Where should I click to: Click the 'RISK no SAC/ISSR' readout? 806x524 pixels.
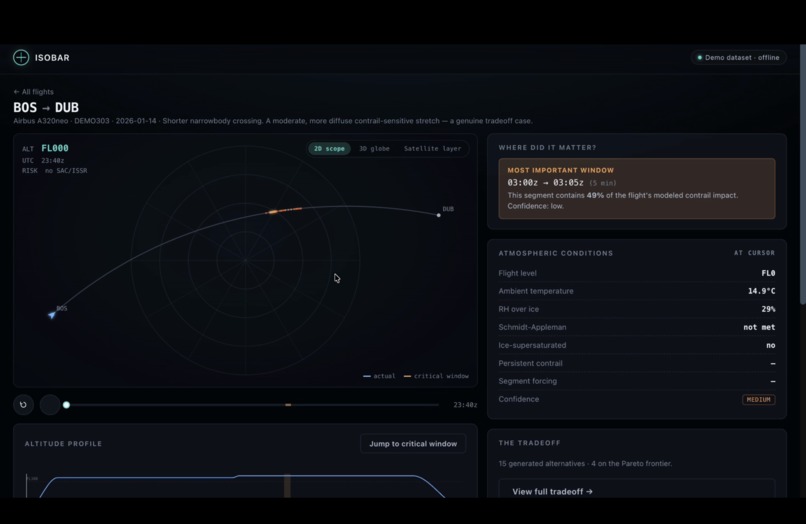pos(54,171)
